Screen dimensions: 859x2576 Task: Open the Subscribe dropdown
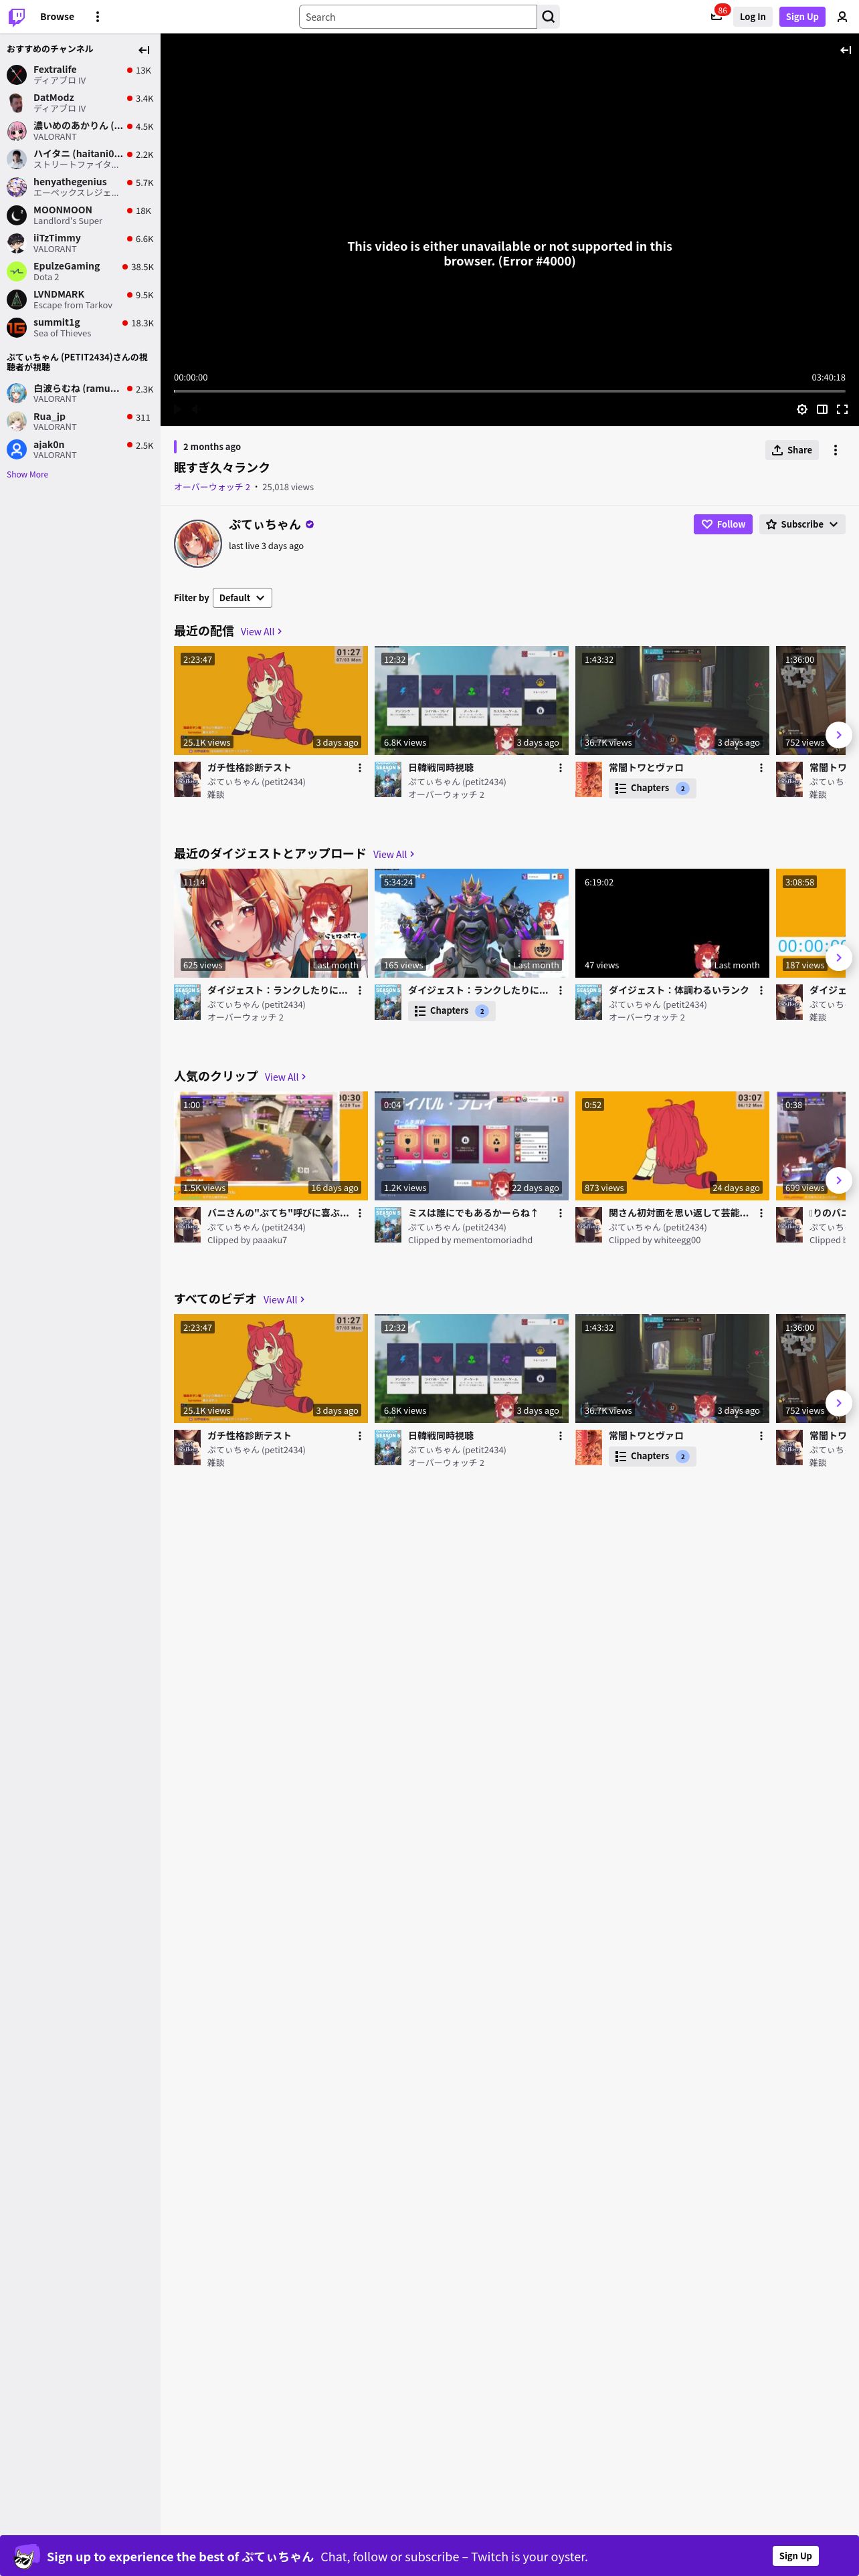point(802,524)
